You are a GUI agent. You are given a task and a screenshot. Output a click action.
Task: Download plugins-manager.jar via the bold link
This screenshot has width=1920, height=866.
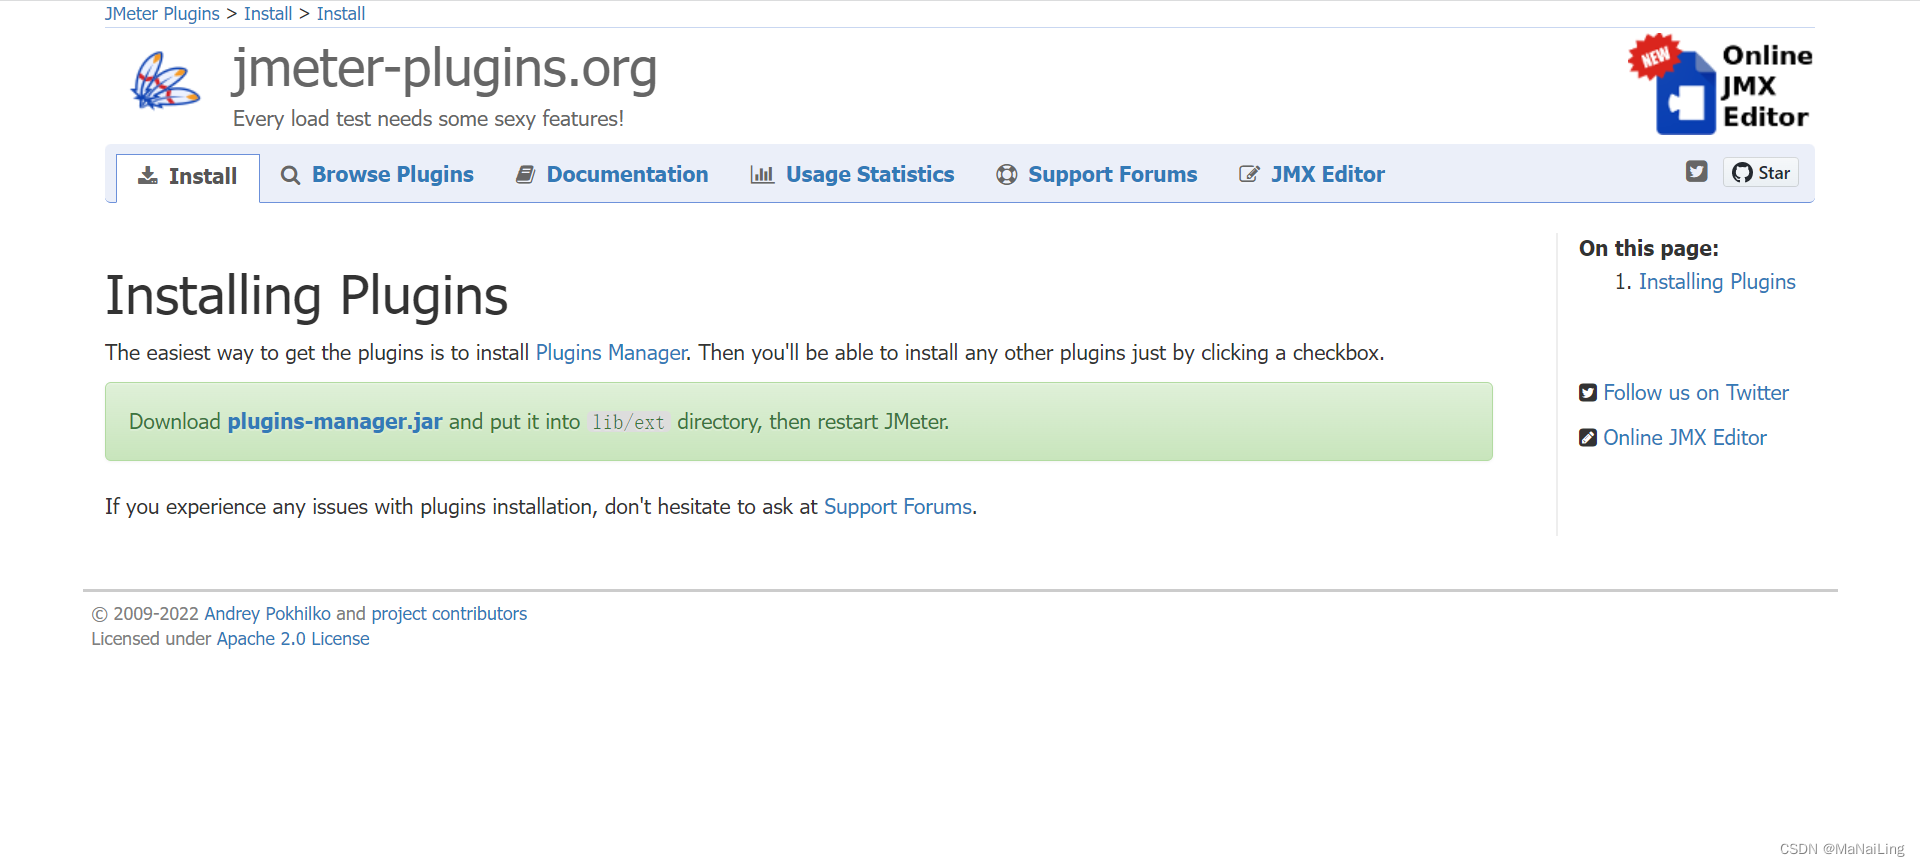click(335, 422)
